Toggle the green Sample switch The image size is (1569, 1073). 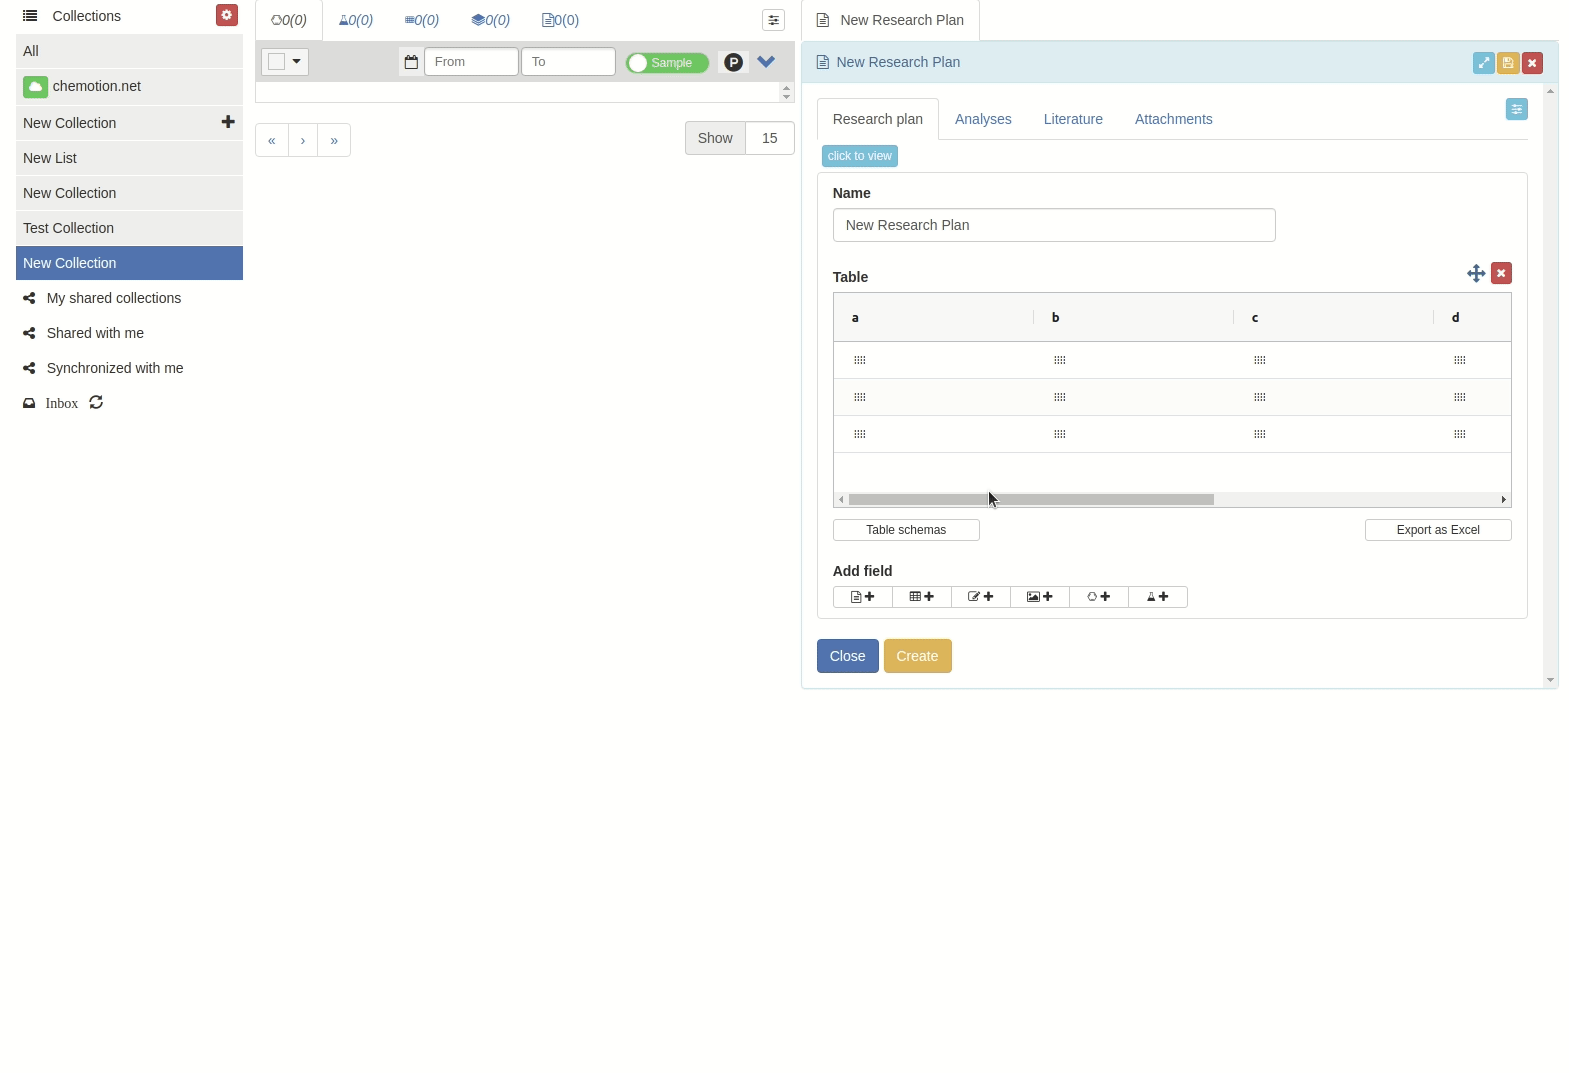667,63
